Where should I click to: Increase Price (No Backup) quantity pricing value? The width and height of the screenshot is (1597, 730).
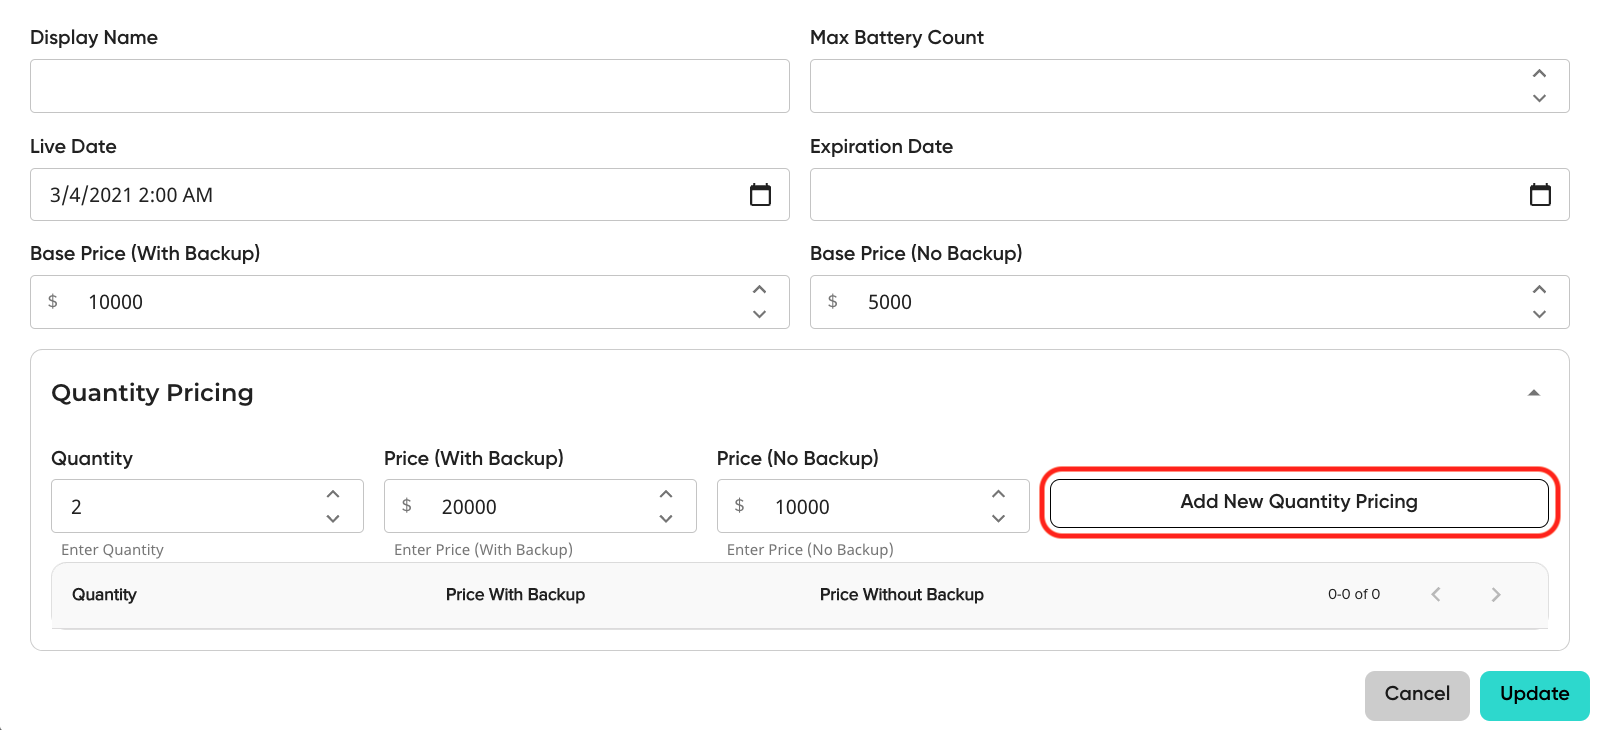(998, 494)
